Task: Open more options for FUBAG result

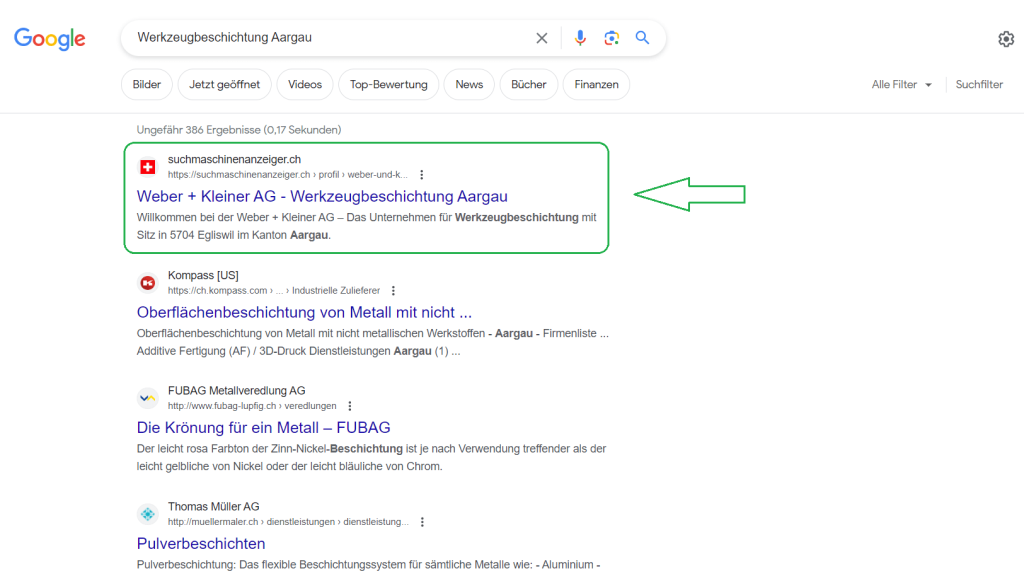Action: (350, 406)
